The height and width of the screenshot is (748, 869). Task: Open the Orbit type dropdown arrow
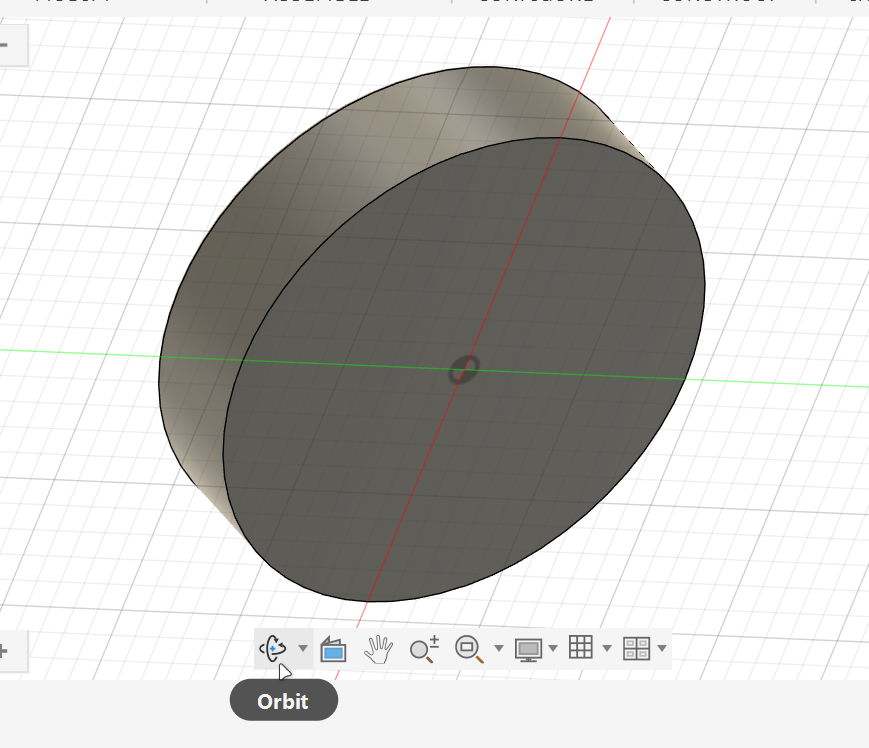(x=303, y=648)
